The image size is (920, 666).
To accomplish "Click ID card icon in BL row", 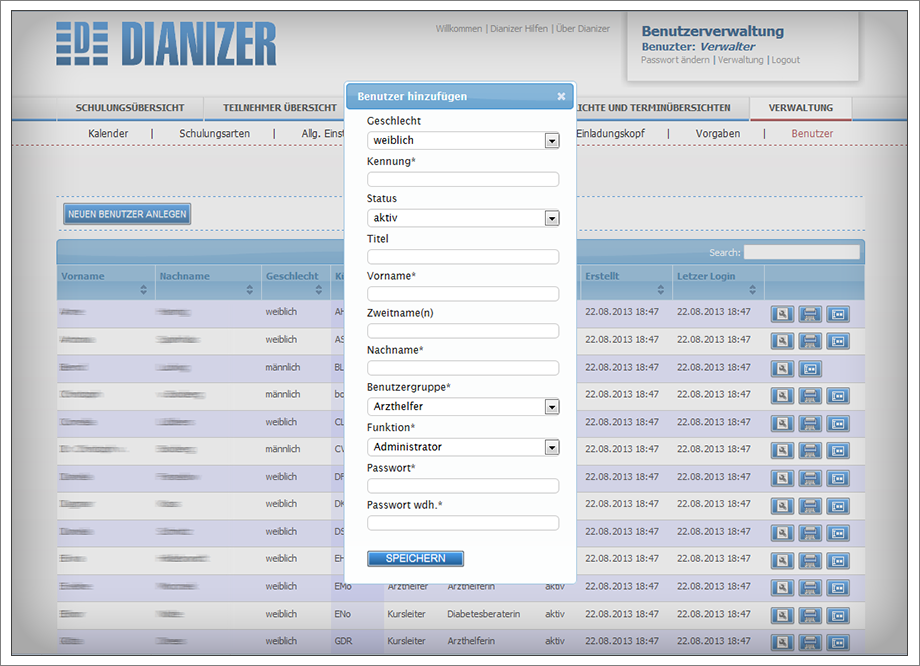I will click(810, 369).
